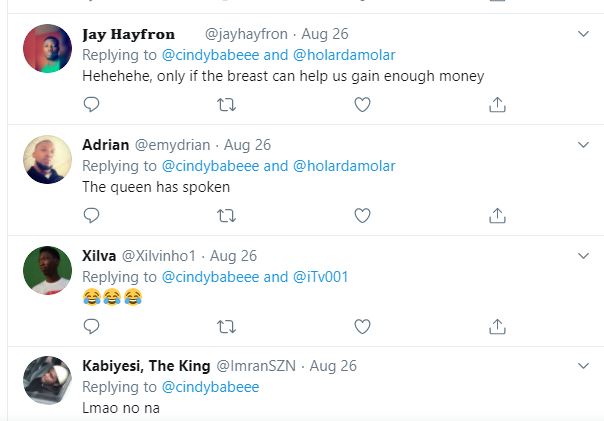Reply to Jay Hayfron's tweet
The height and width of the screenshot is (421, 604).
coord(91,104)
